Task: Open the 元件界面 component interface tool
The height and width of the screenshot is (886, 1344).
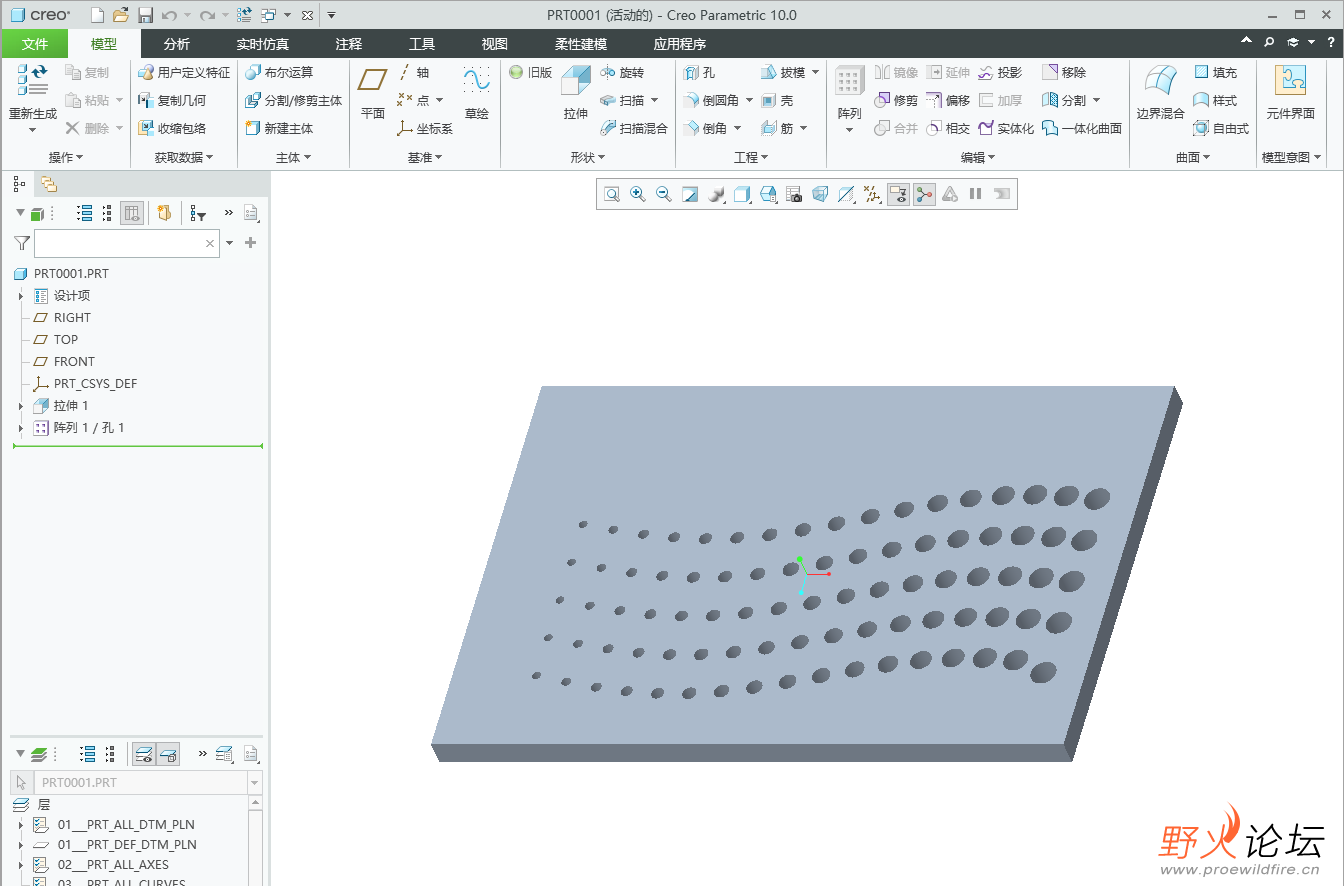Action: [1290, 92]
